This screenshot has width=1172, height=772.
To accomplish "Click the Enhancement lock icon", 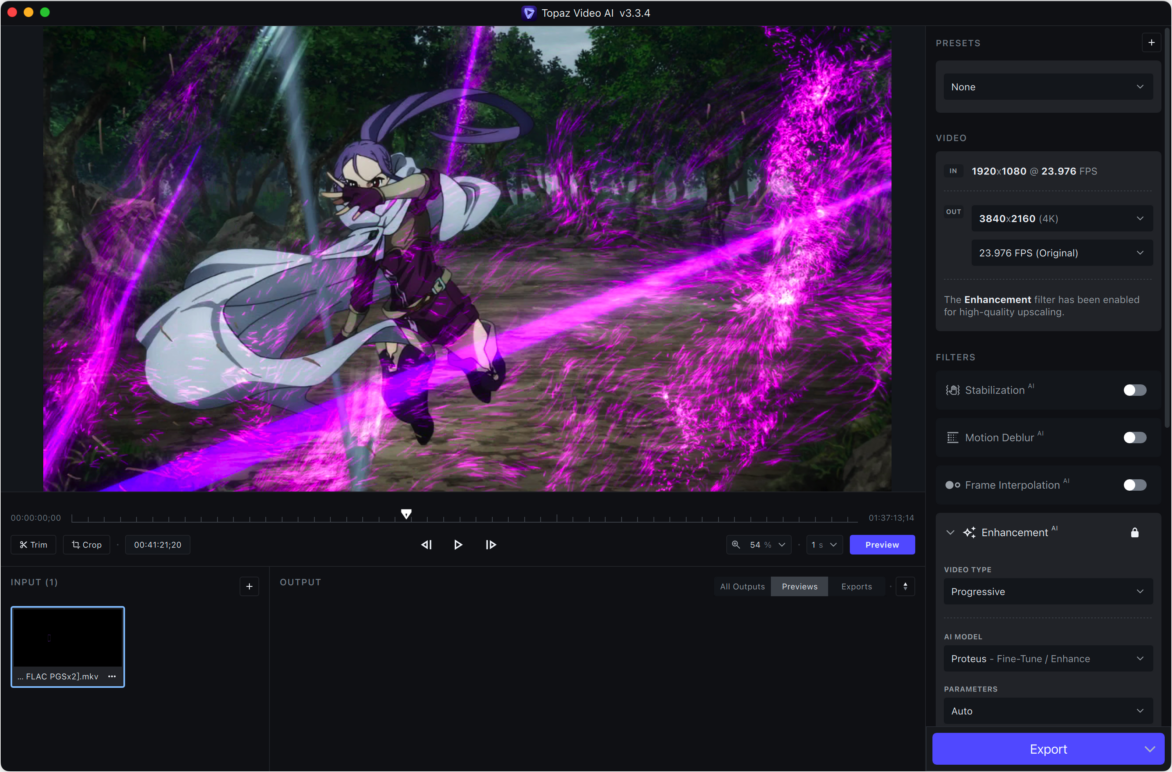I will [1135, 532].
